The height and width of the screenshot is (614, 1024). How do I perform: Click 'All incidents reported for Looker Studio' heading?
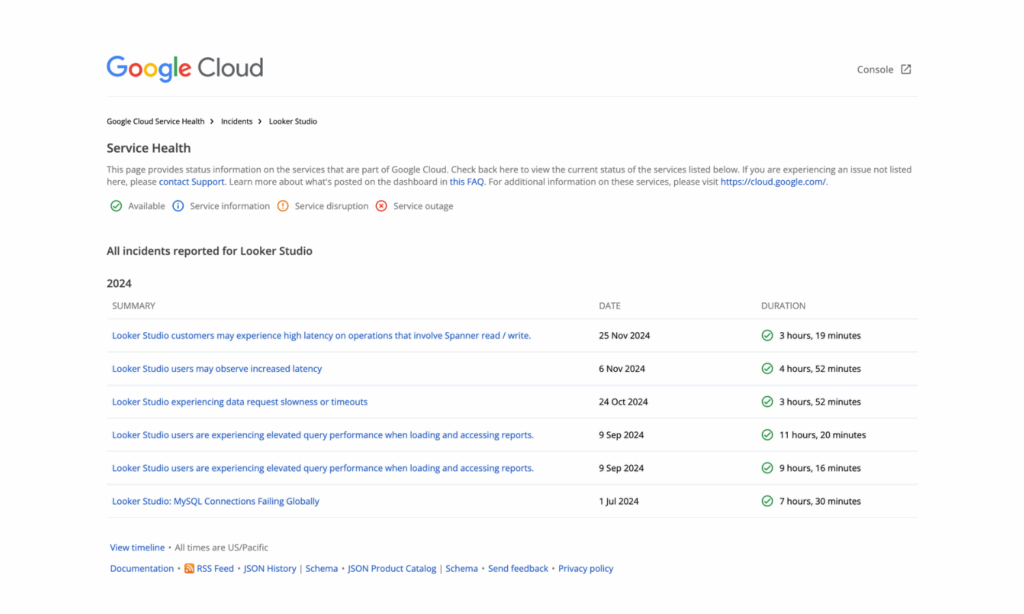pos(210,251)
